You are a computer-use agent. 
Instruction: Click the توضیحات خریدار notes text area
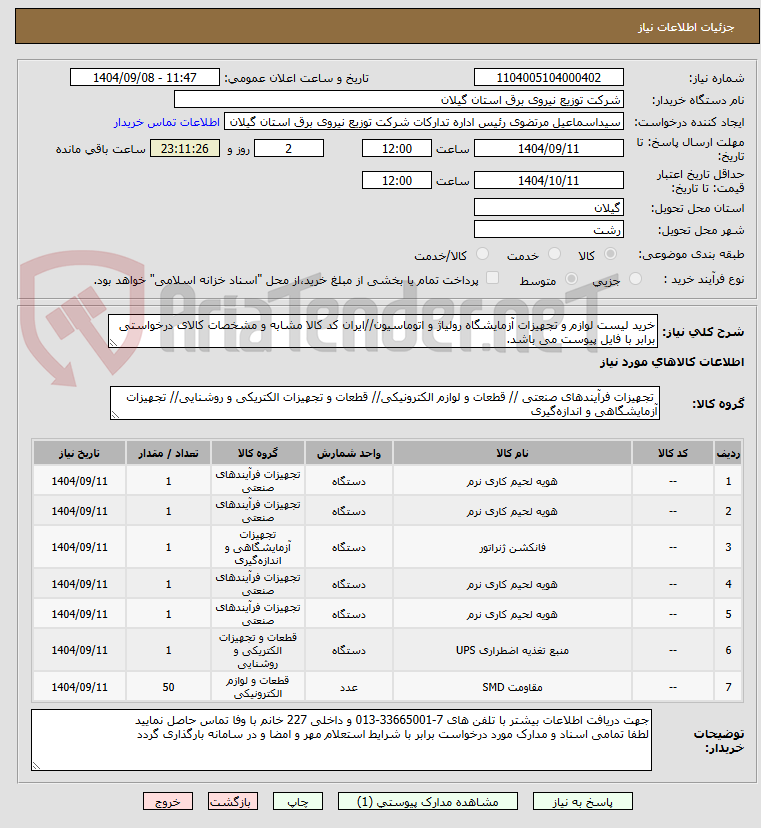pyautogui.click(x=341, y=740)
